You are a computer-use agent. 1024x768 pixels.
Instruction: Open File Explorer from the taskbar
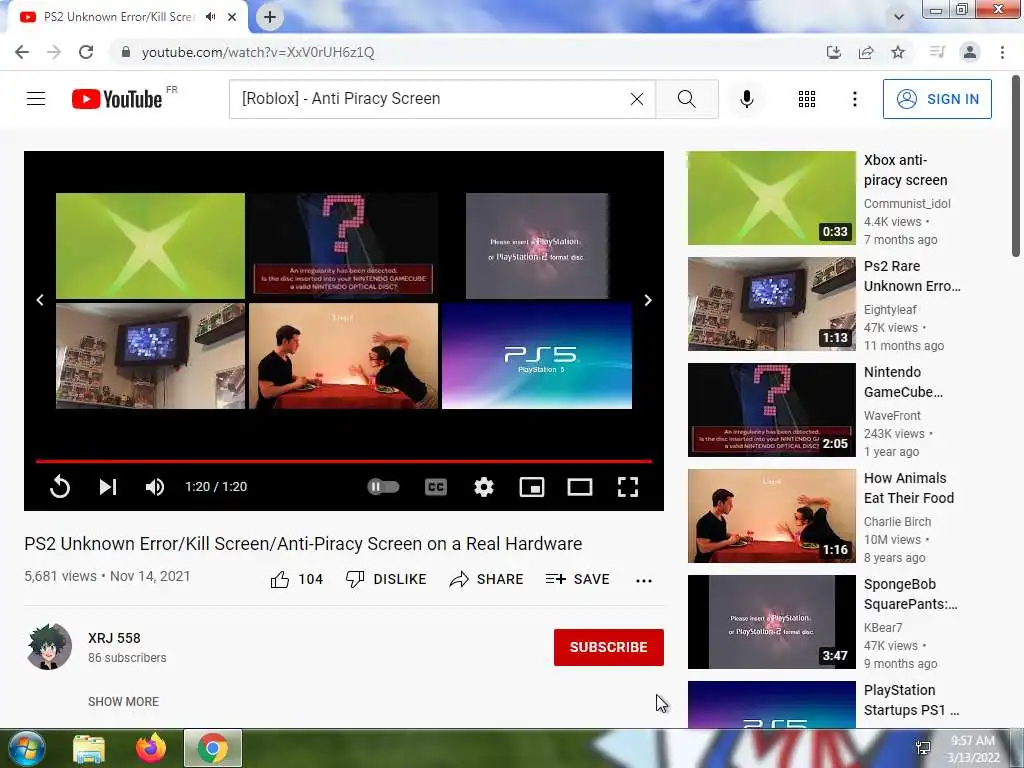(x=89, y=748)
